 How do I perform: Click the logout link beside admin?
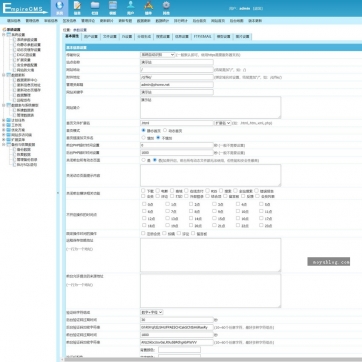point(258,8)
